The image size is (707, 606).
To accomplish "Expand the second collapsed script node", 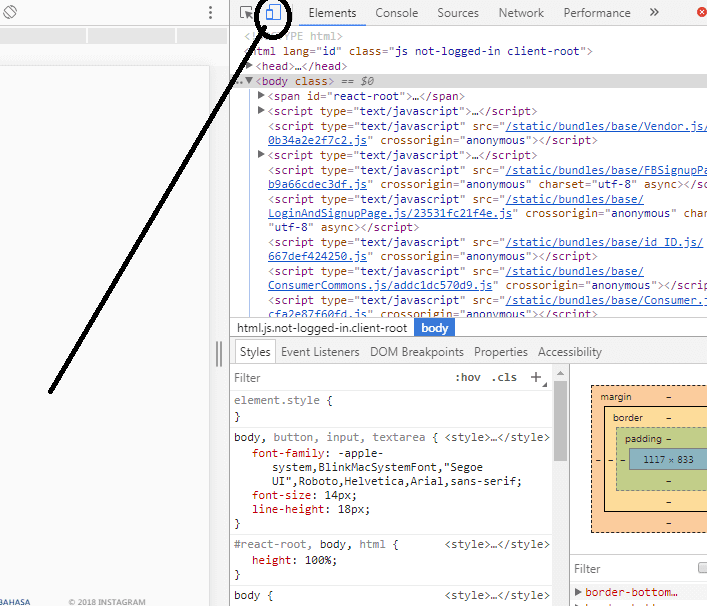I will [261, 155].
